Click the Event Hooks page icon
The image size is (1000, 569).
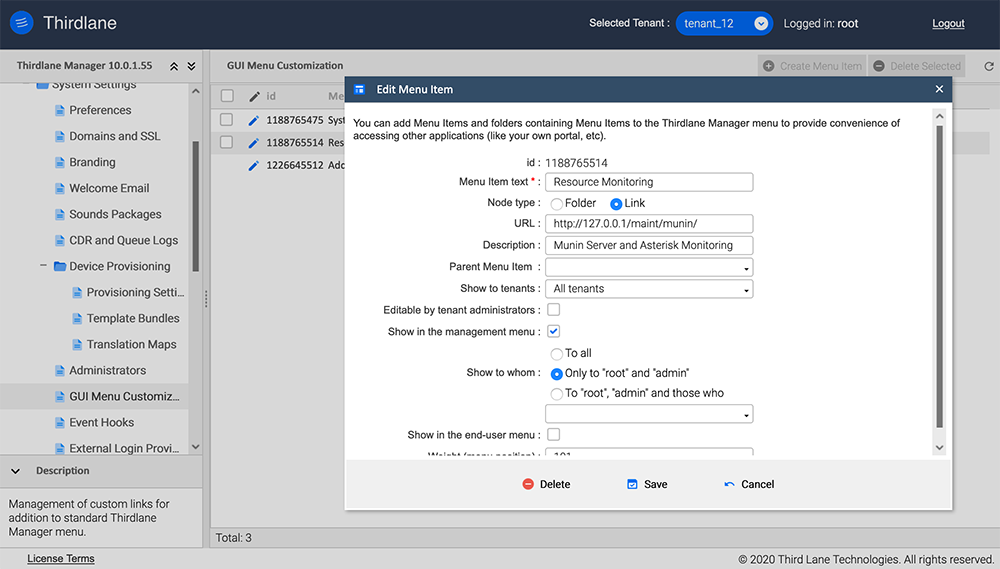[x=60, y=422]
